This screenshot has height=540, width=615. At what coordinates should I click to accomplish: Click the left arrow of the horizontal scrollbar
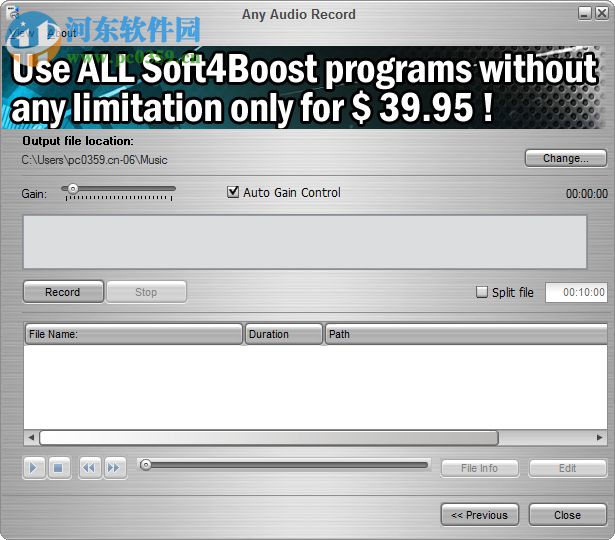coord(31,437)
